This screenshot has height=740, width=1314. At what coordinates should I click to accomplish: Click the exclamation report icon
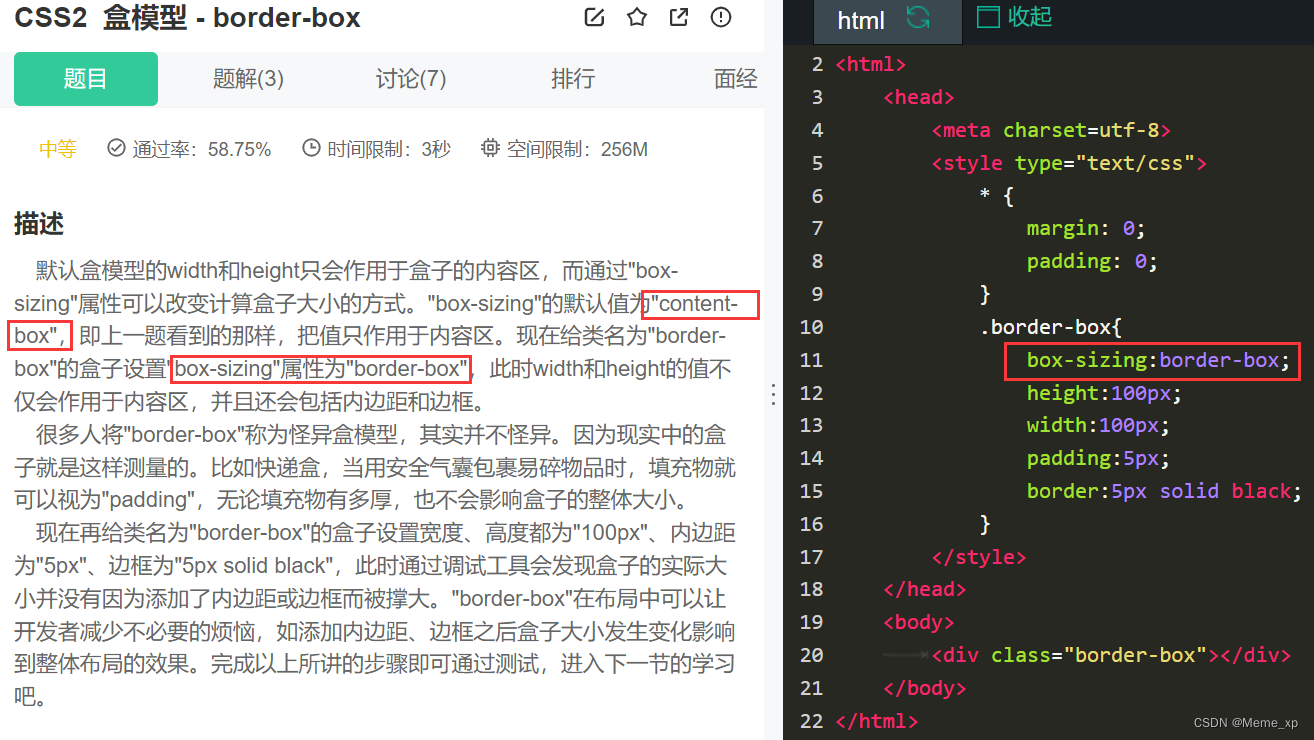coord(720,17)
